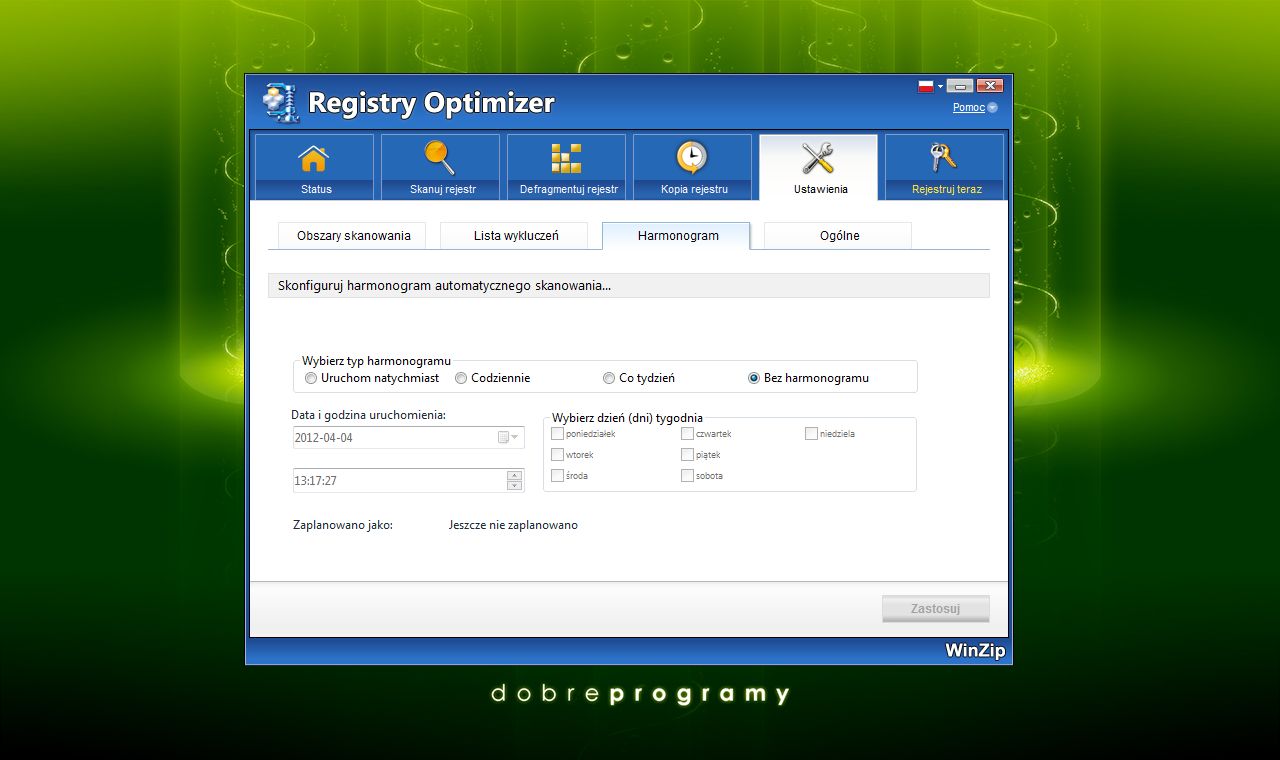This screenshot has height=760, width=1280.
Task: Check the poniedziałek checkbox
Action: click(557, 433)
